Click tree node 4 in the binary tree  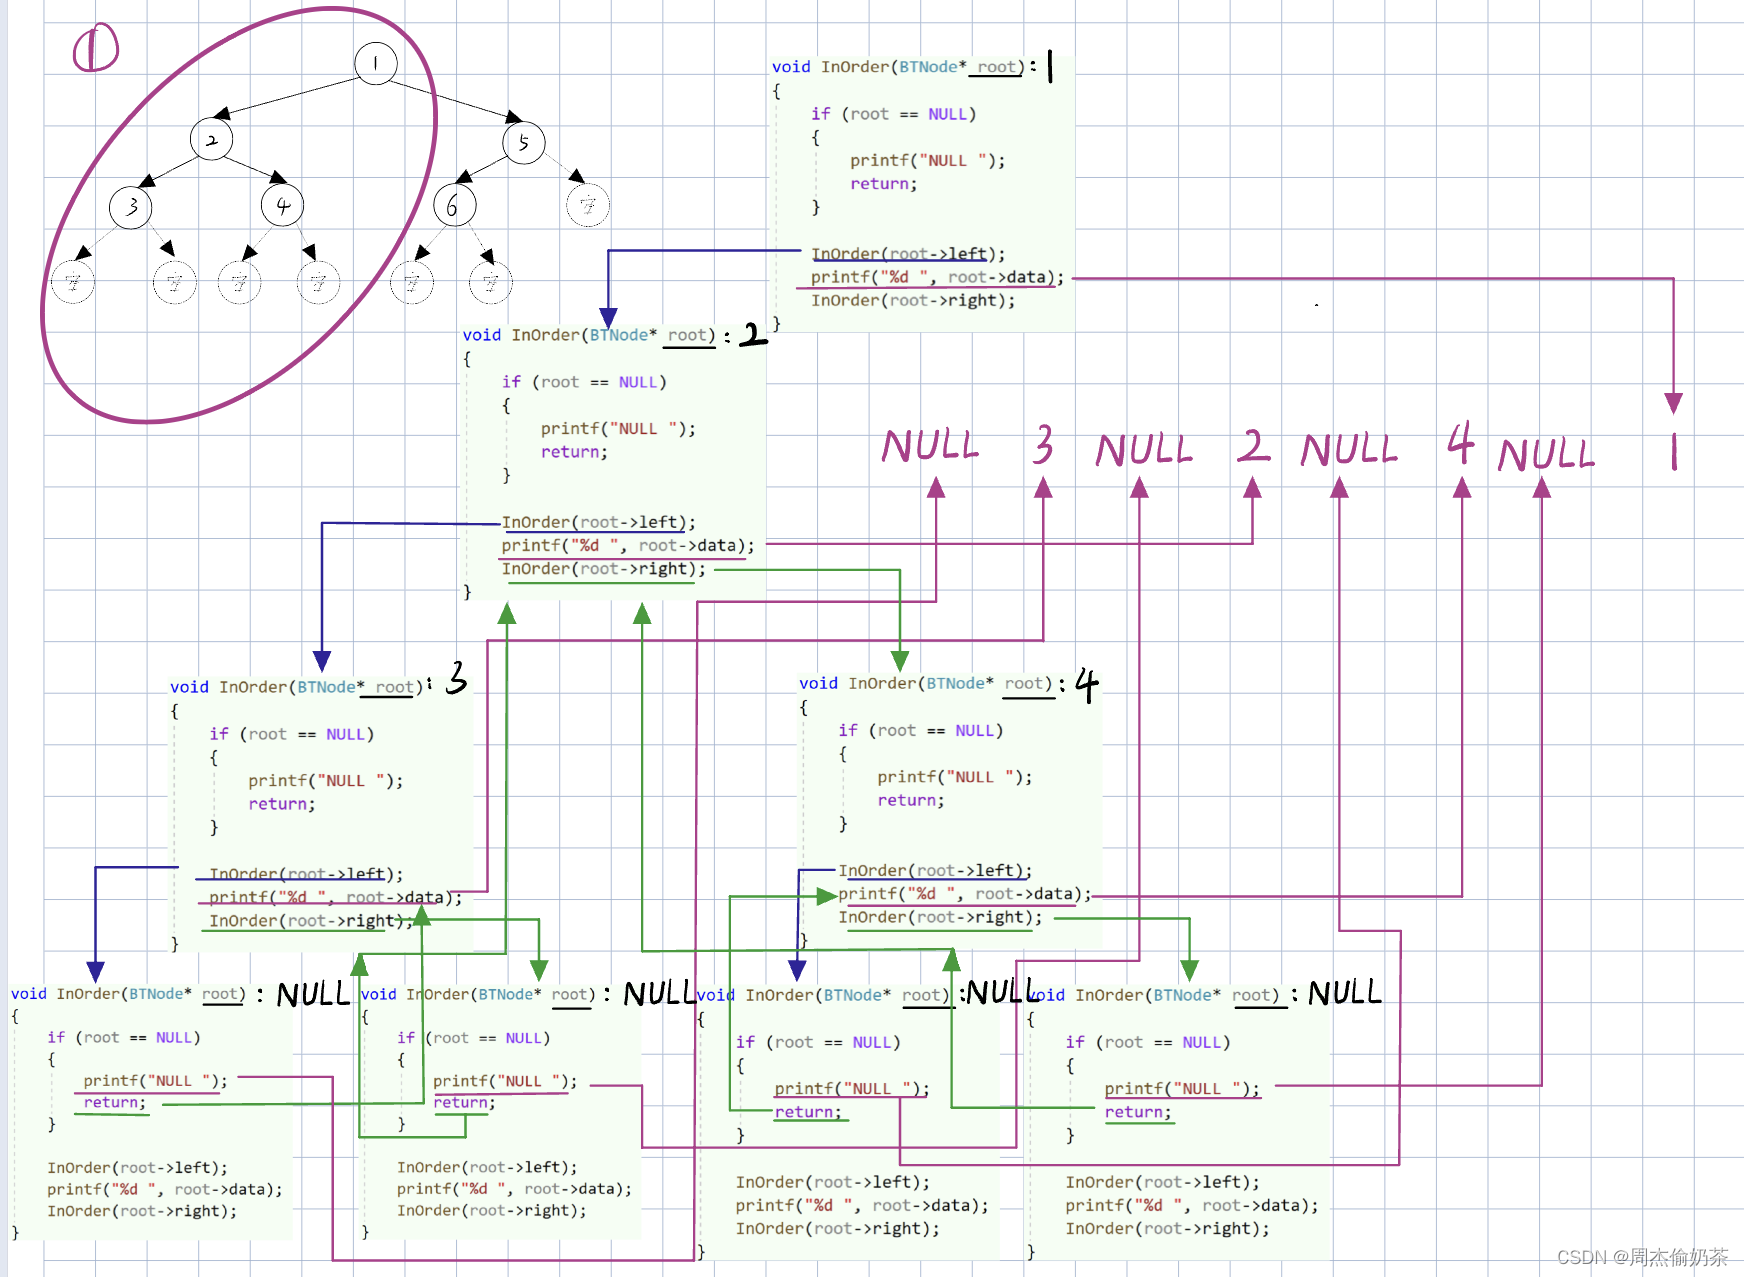[x=283, y=205]
